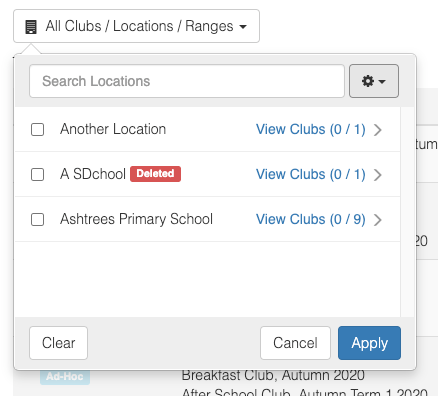438x396 pixels.
Task: Click the Clear button
Action: pyautogui.click(x=58, y=343)
